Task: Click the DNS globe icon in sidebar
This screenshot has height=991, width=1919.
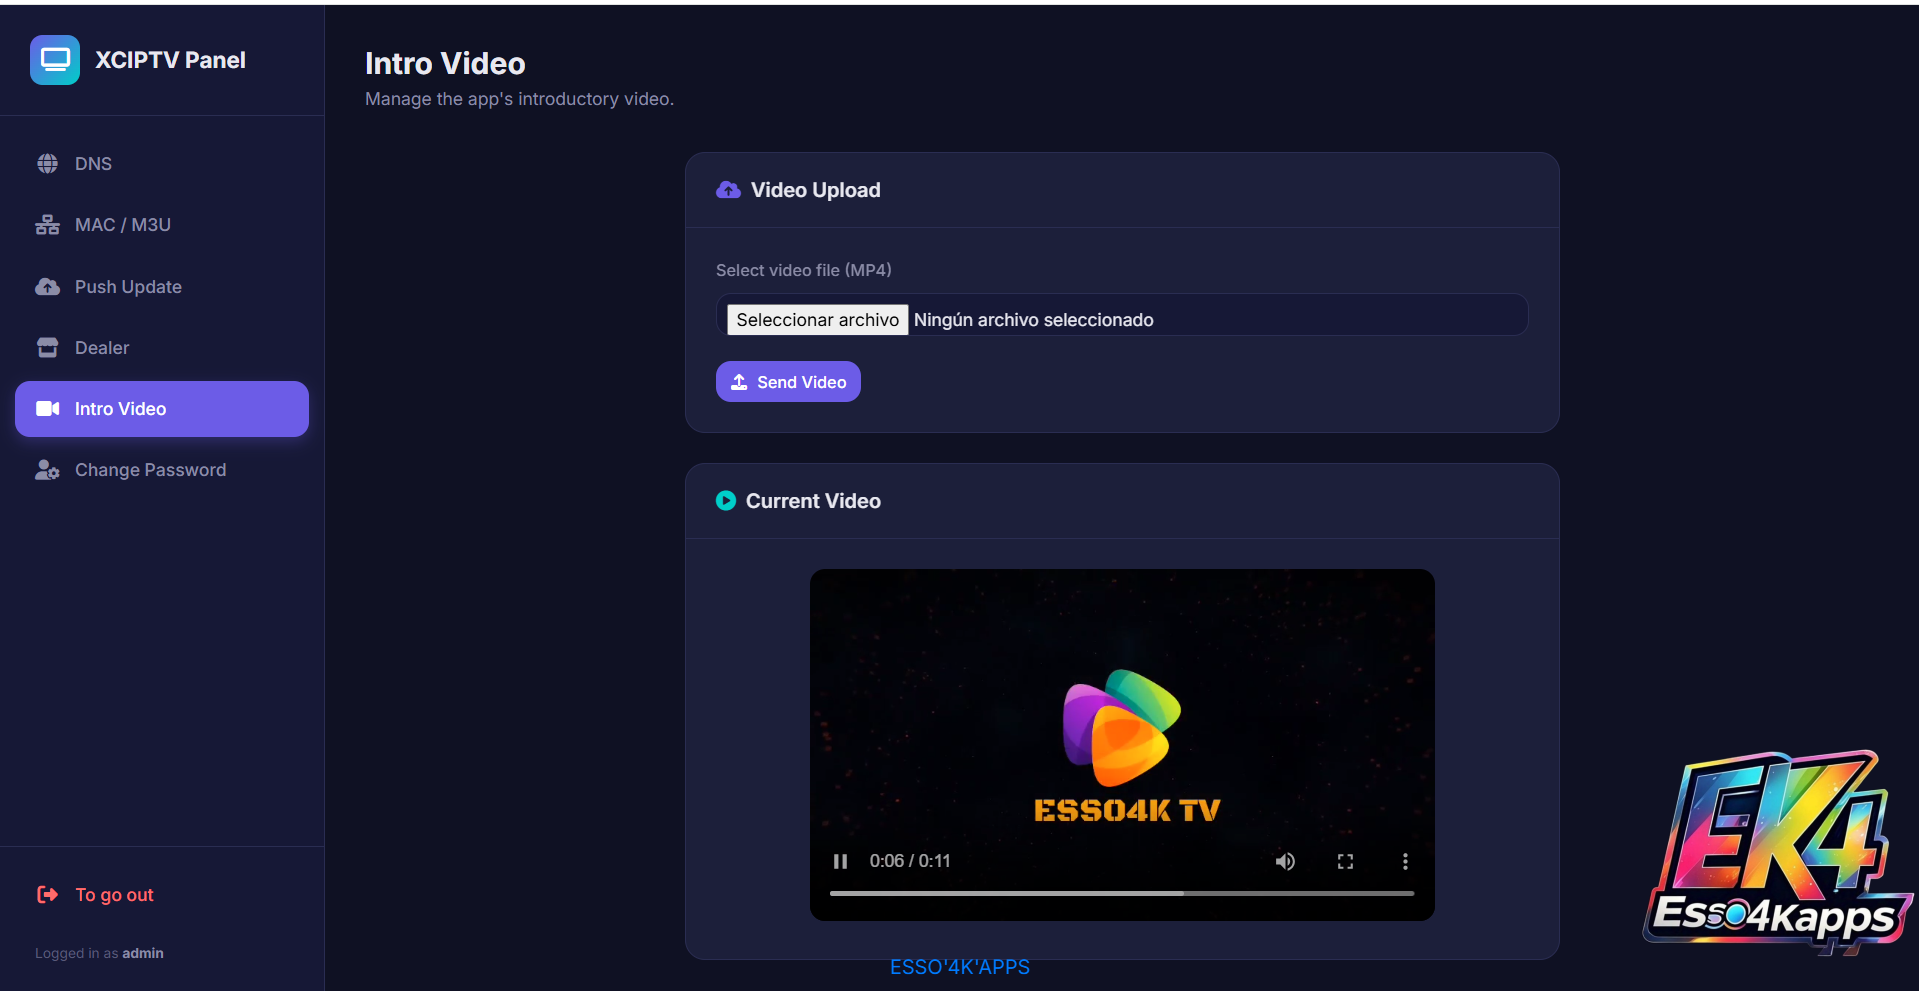Action: [x=47, y=164]
